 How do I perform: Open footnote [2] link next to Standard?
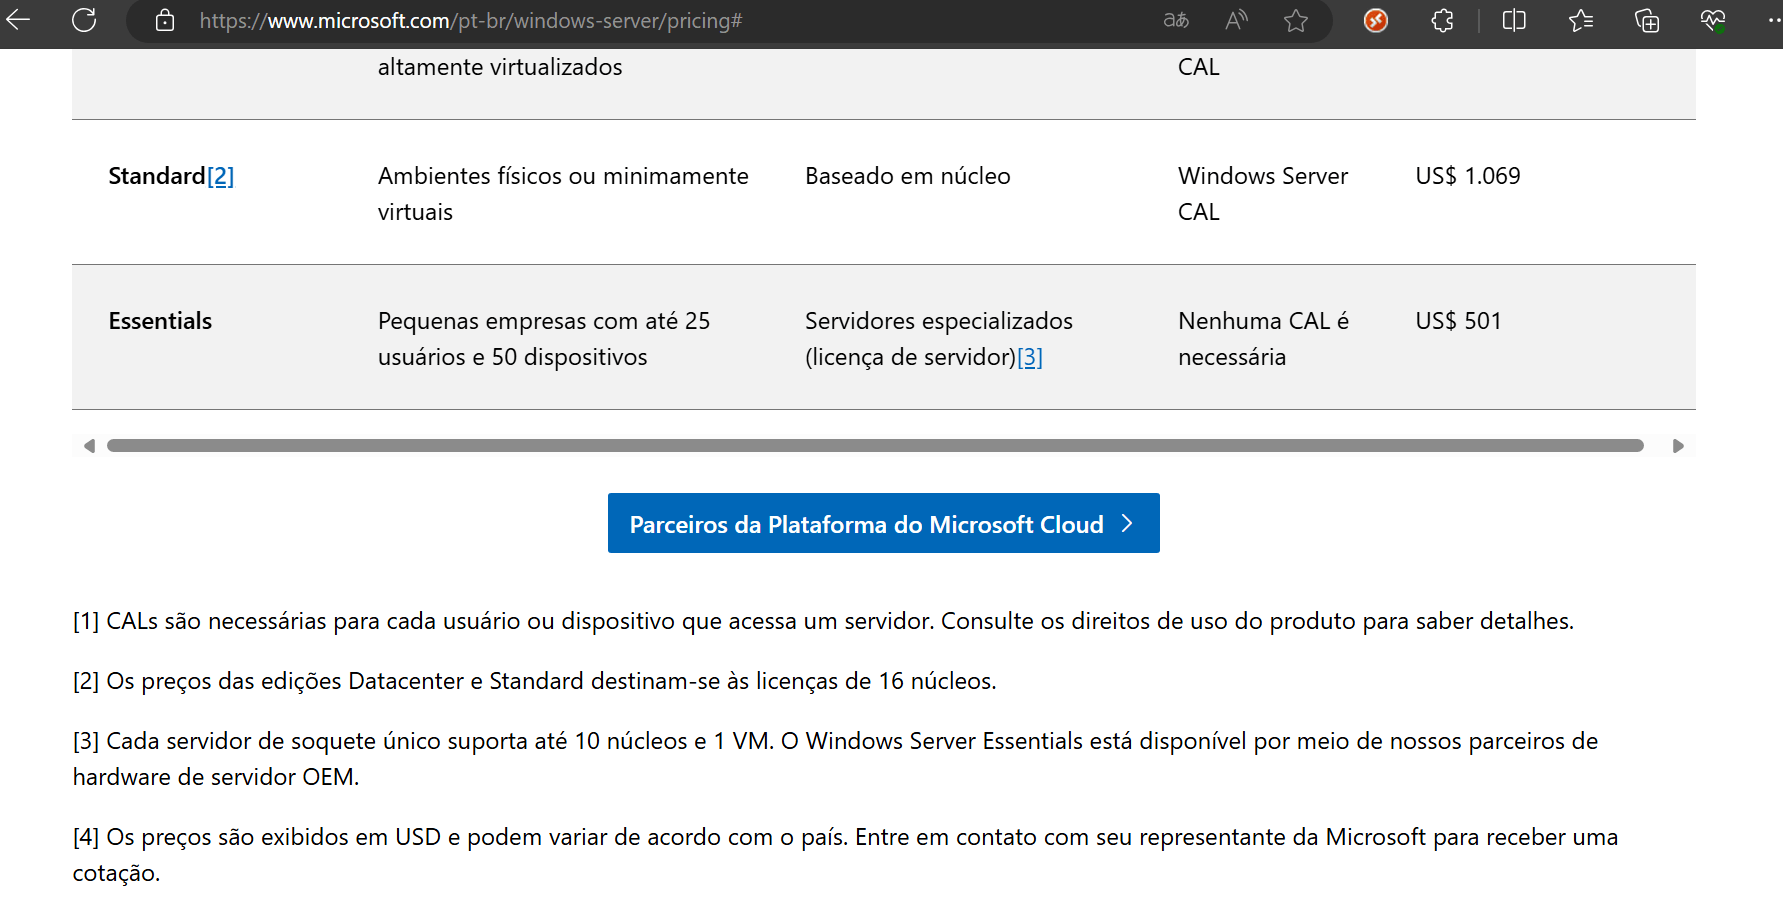(220, 176)
